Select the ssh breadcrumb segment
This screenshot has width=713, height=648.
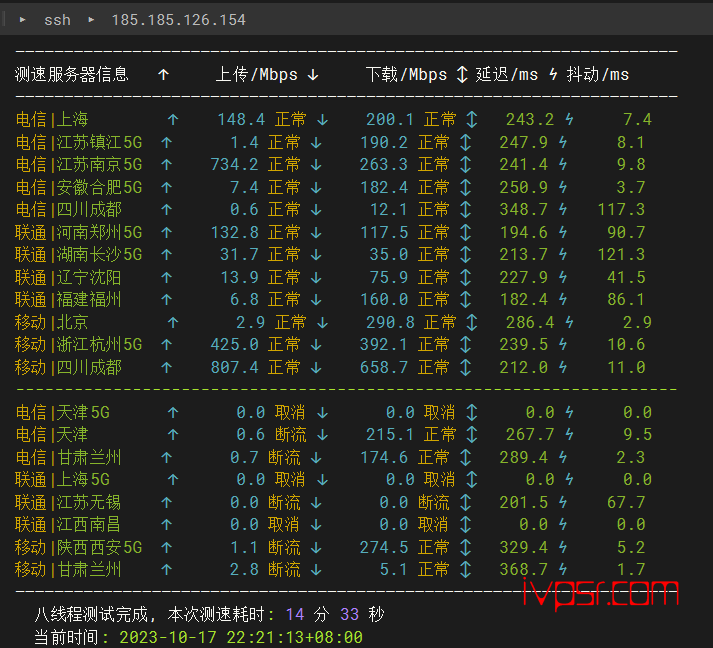tap(57, 20)
